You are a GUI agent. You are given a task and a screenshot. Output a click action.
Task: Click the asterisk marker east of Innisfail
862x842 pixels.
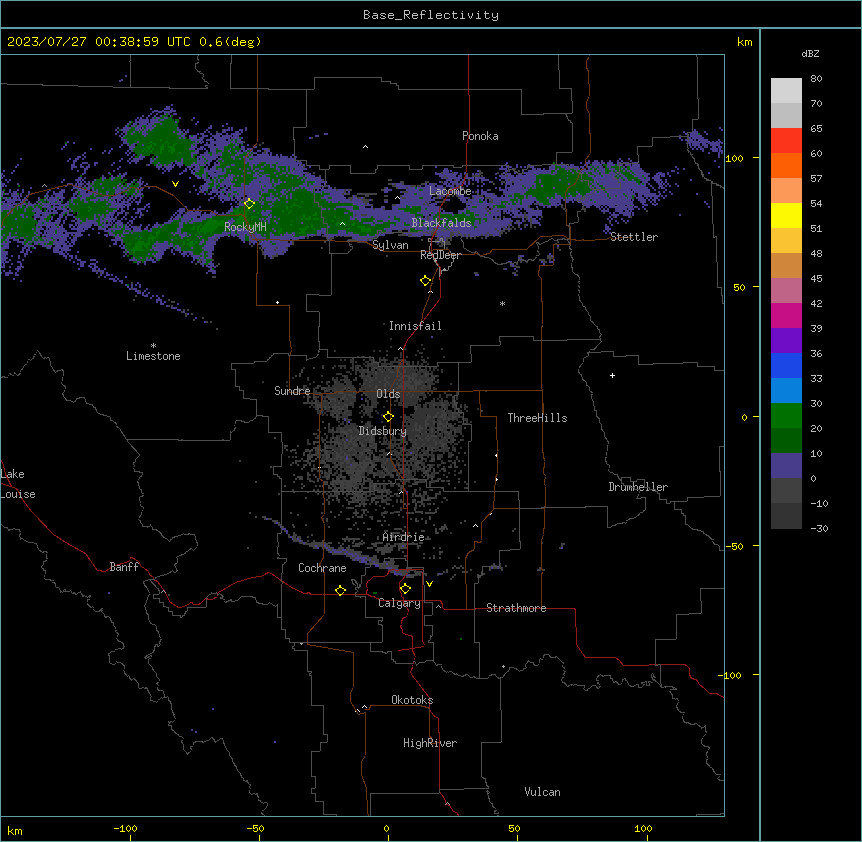coord(502,303)
